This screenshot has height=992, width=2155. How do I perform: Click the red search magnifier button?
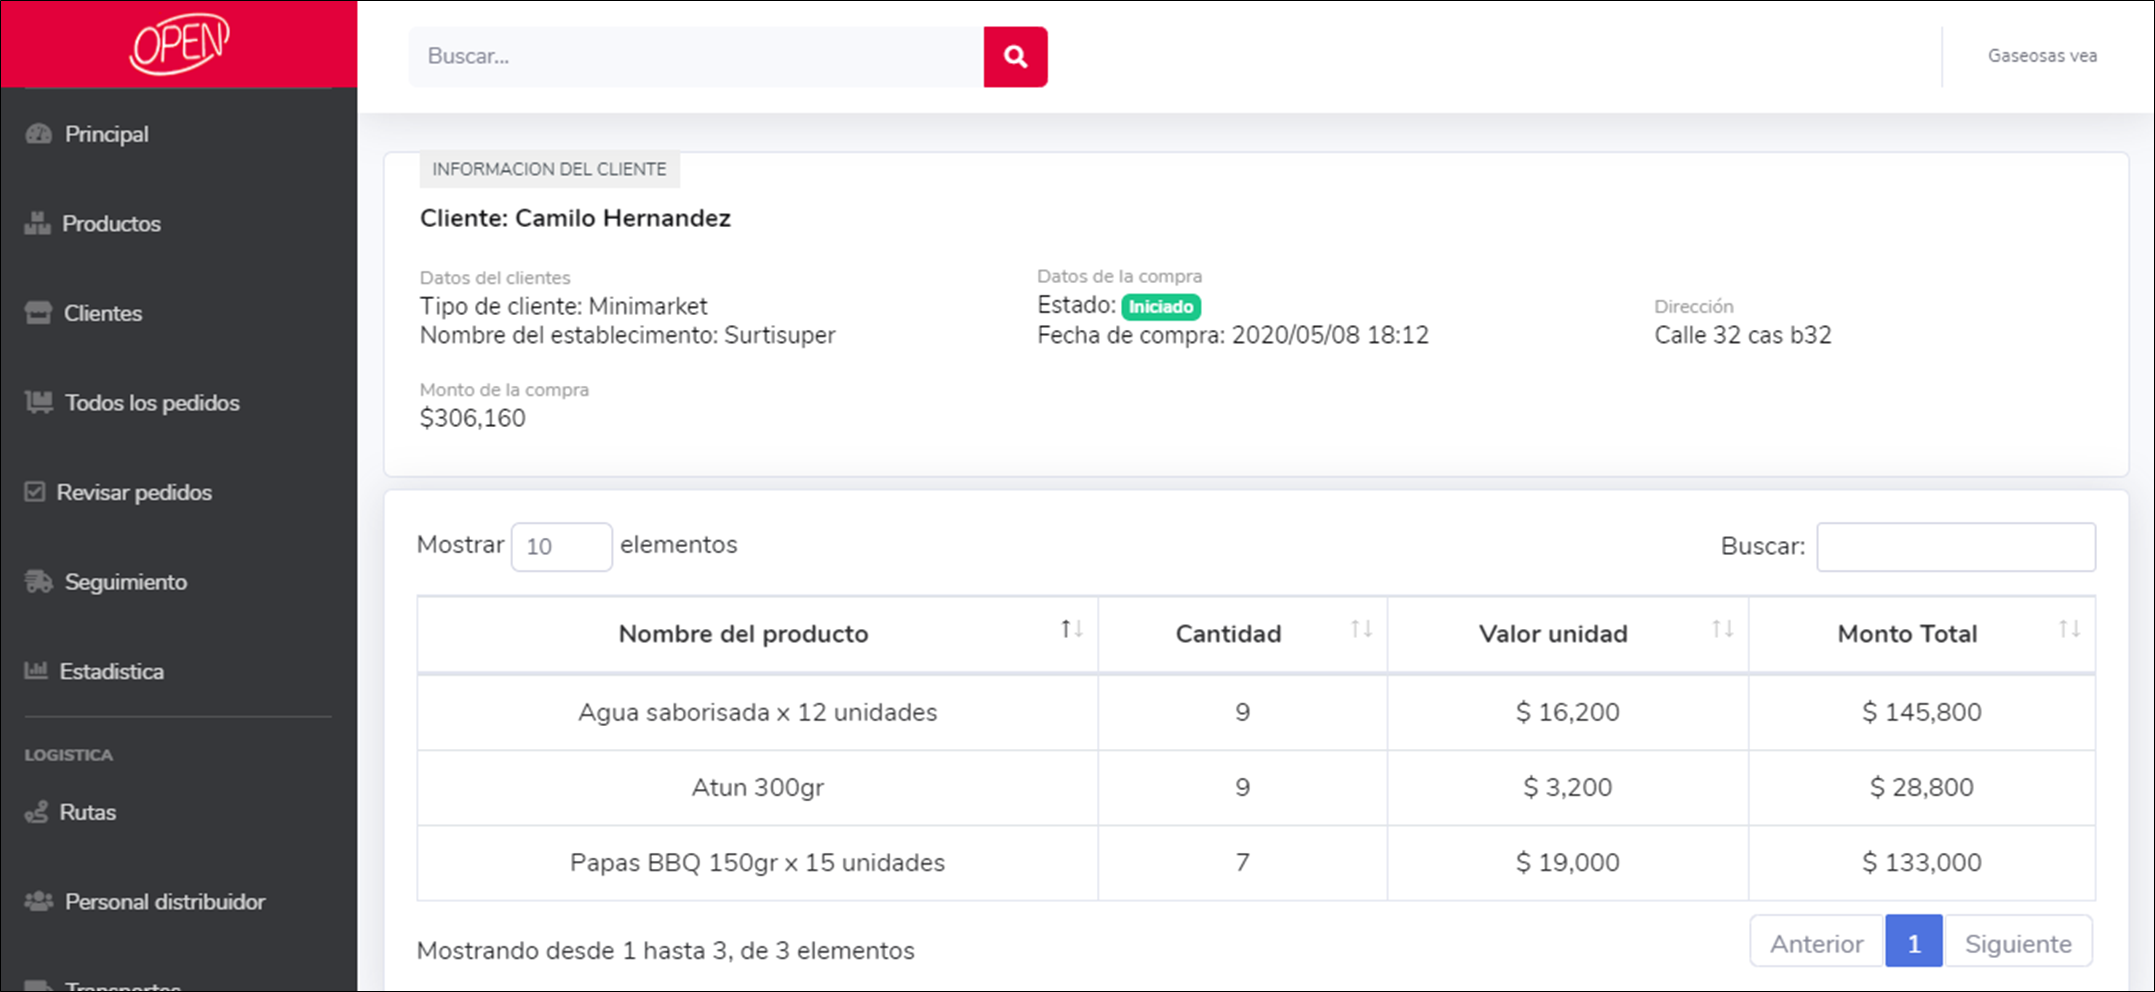tap(1015, 57)
